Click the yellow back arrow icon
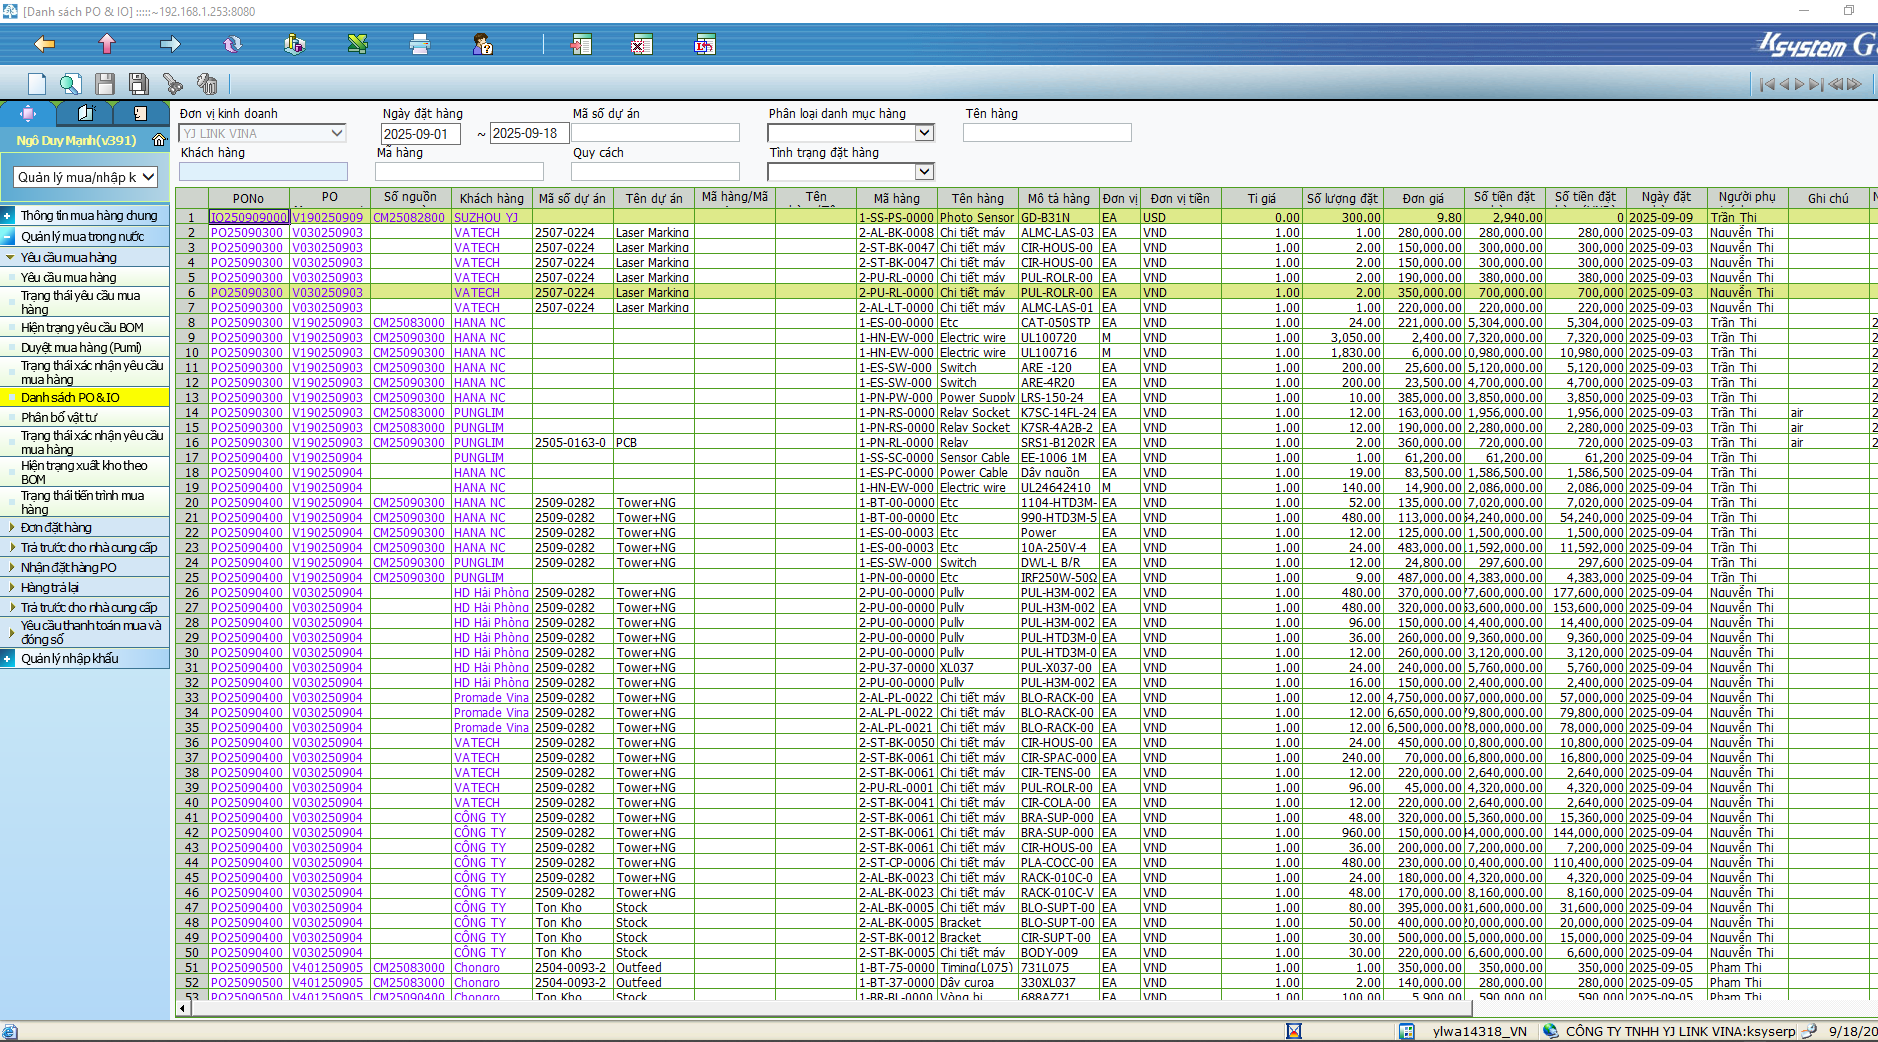The width and height of the screenshot is (1878, 1042). 44,44
